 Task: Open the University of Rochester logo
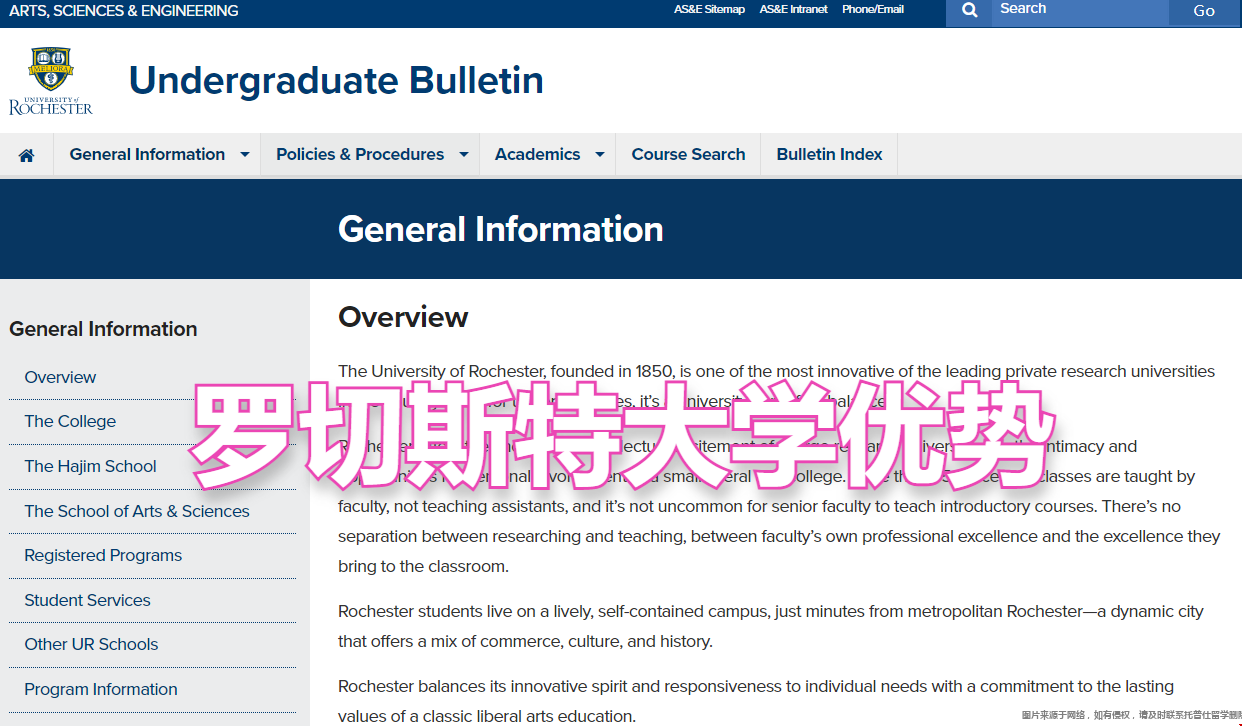tap(51, 81)
